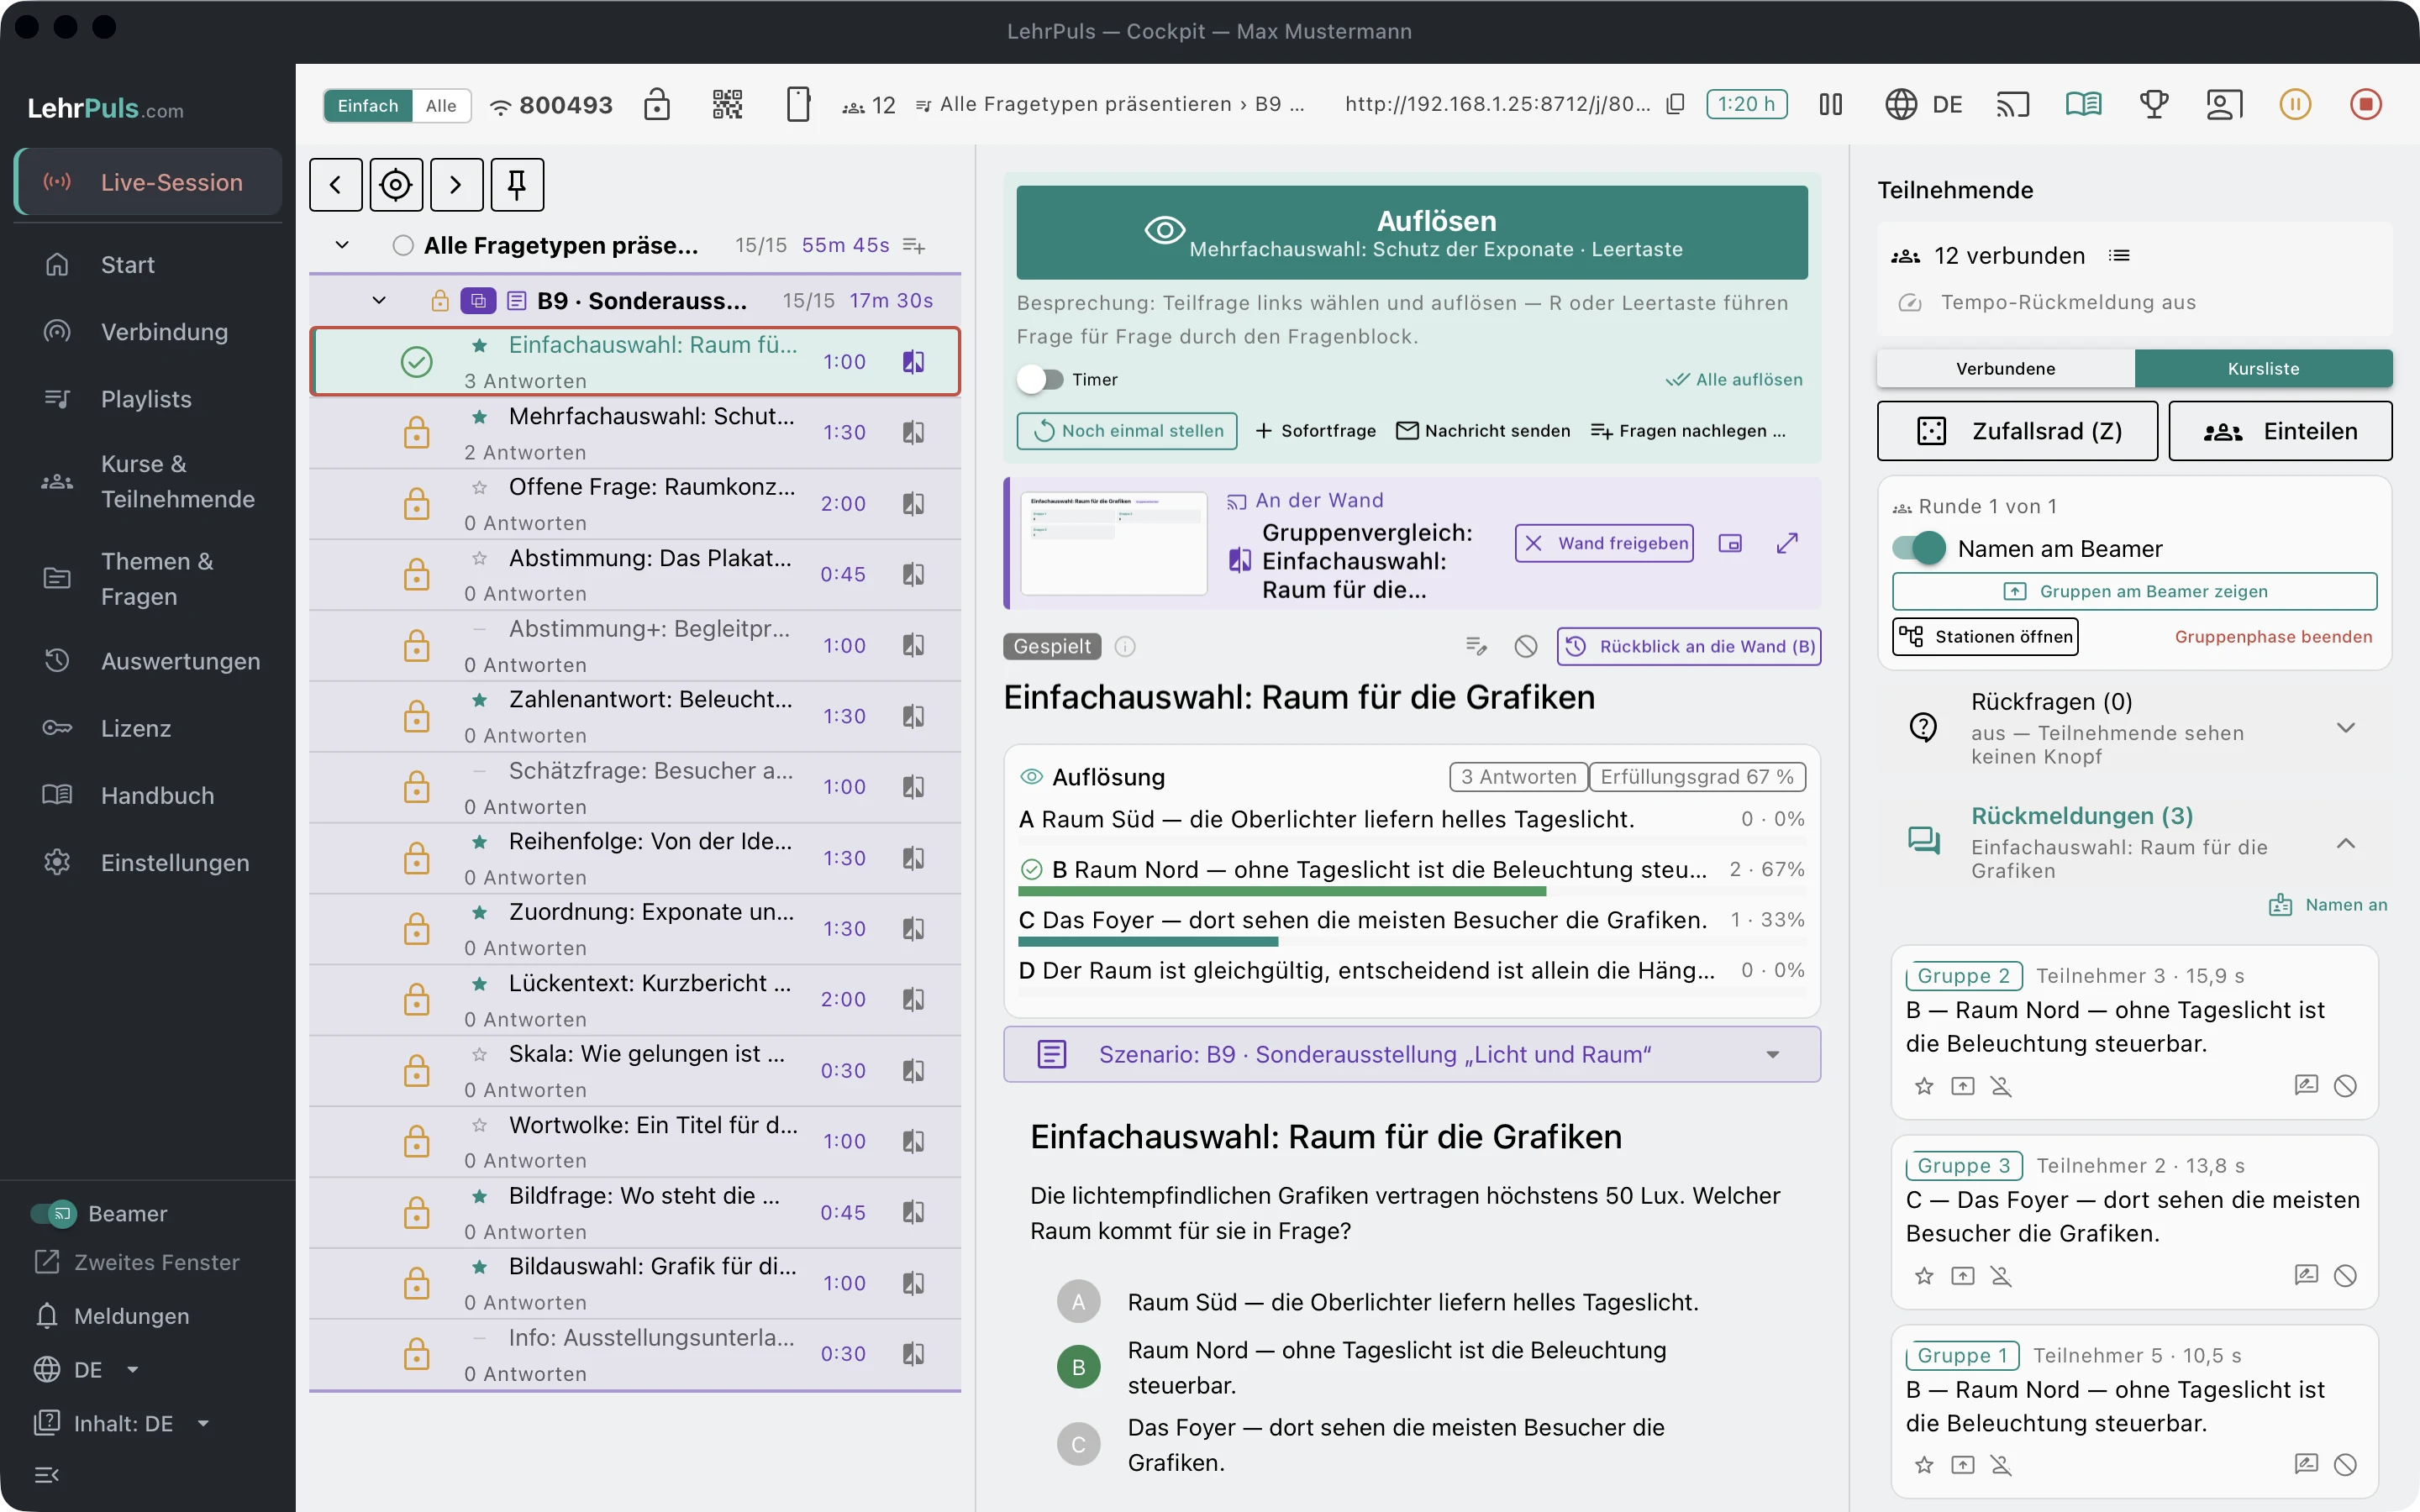Copy the join URL with copy icon

[1676, 104]
